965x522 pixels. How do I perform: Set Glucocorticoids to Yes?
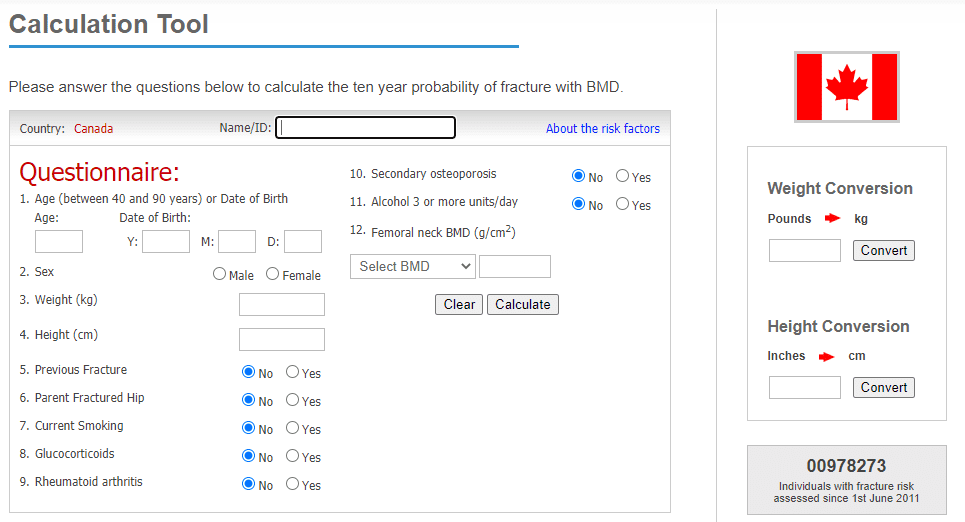(292, 456)
